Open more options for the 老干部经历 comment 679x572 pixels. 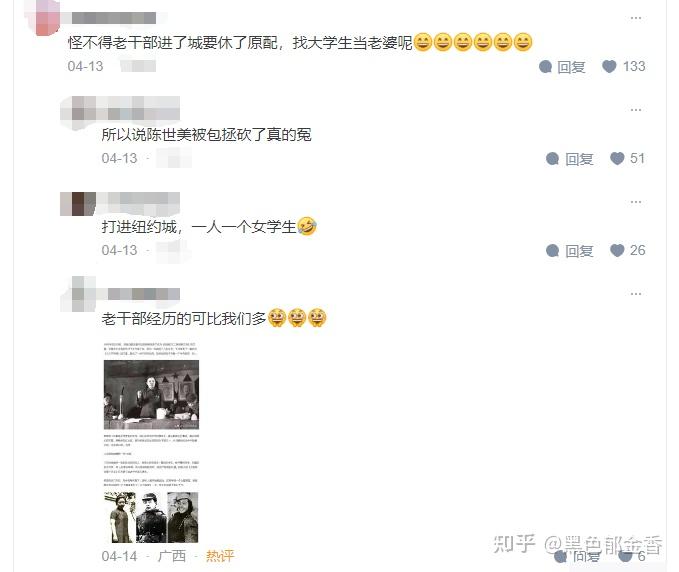[636, 294]
